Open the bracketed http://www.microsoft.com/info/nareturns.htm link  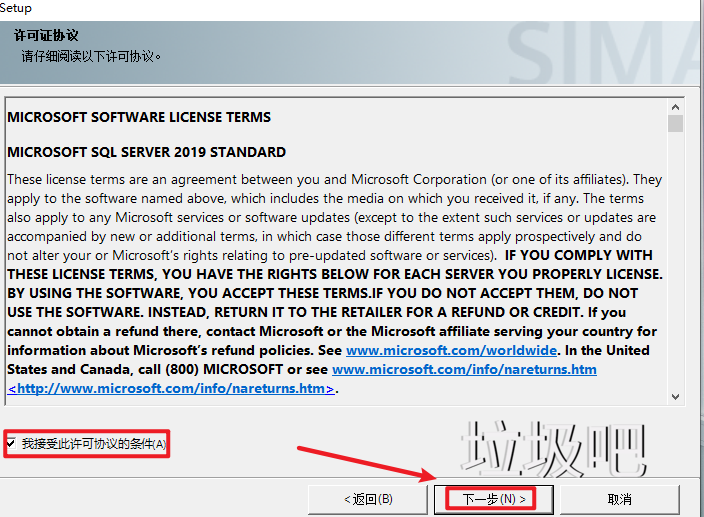[x=171, y=388]
